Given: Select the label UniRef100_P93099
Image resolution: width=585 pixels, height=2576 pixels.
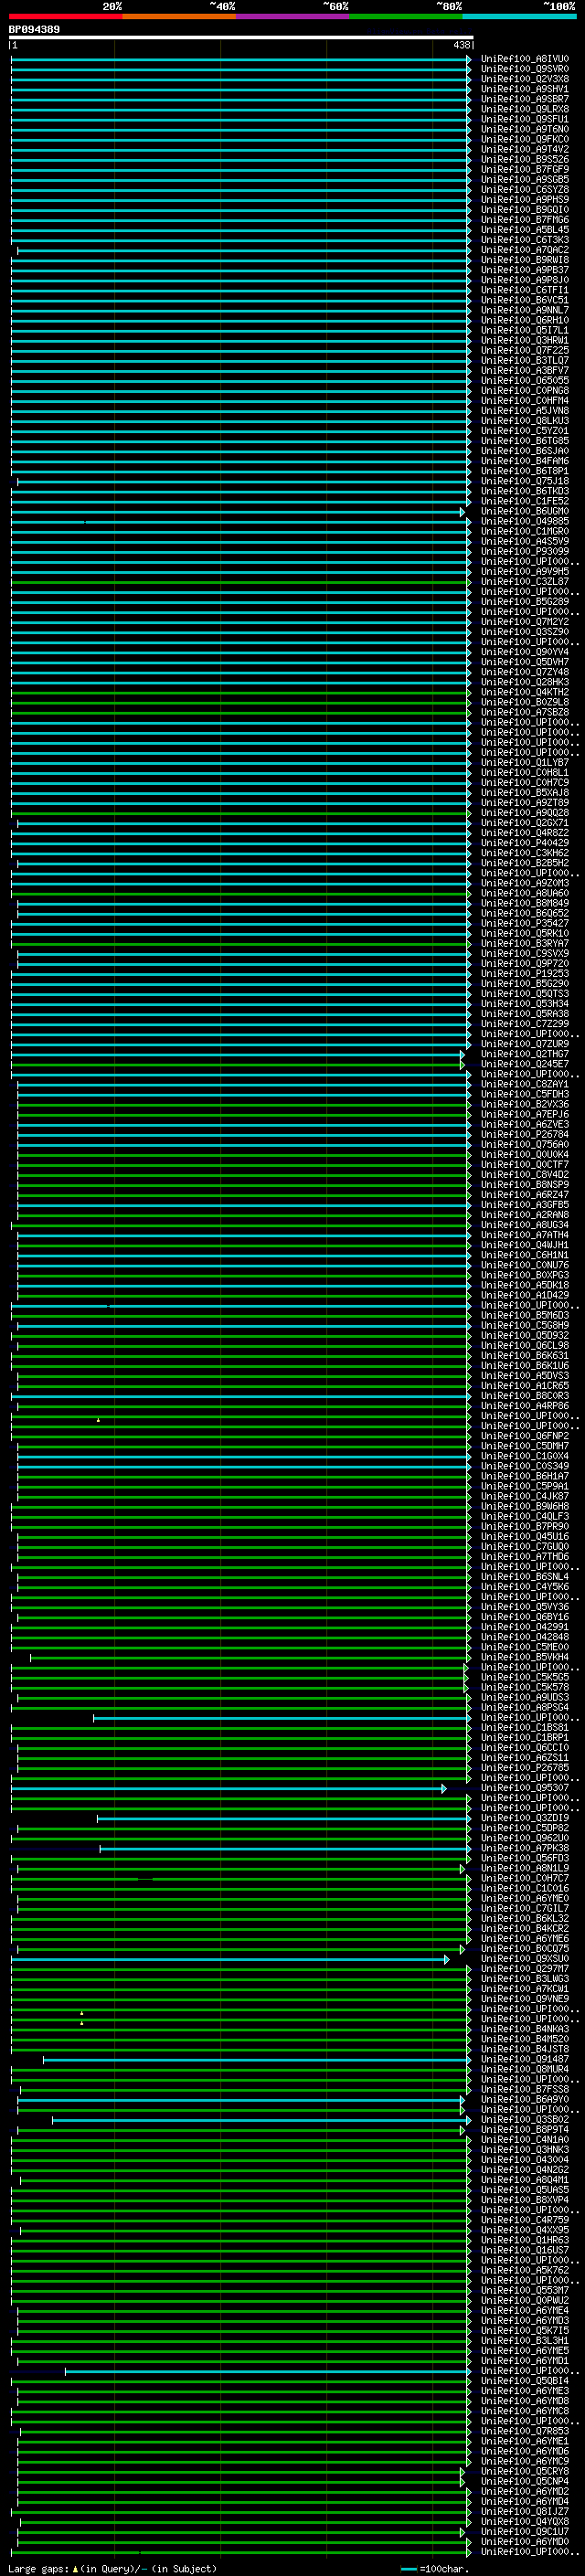Looking at the screenshot, I should 524,551.
